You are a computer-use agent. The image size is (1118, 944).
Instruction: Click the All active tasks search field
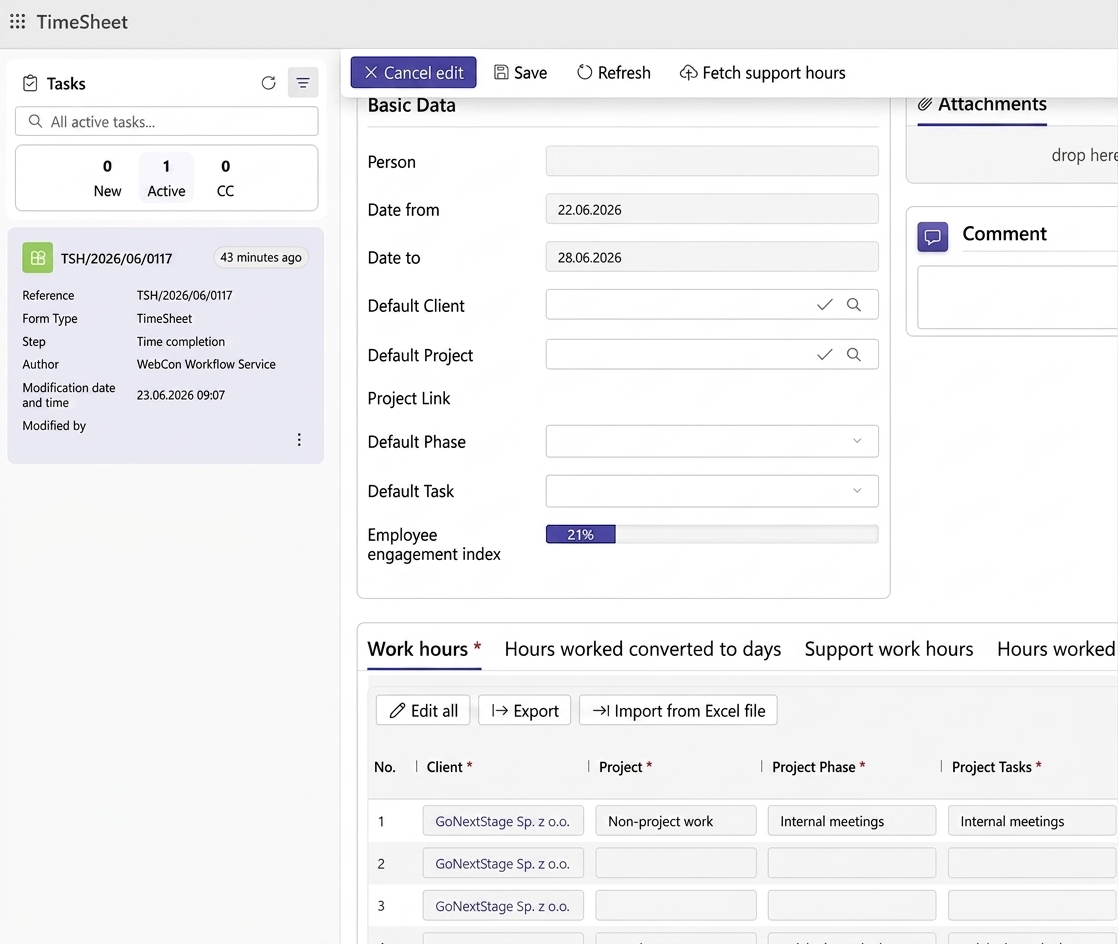(167, 121)
